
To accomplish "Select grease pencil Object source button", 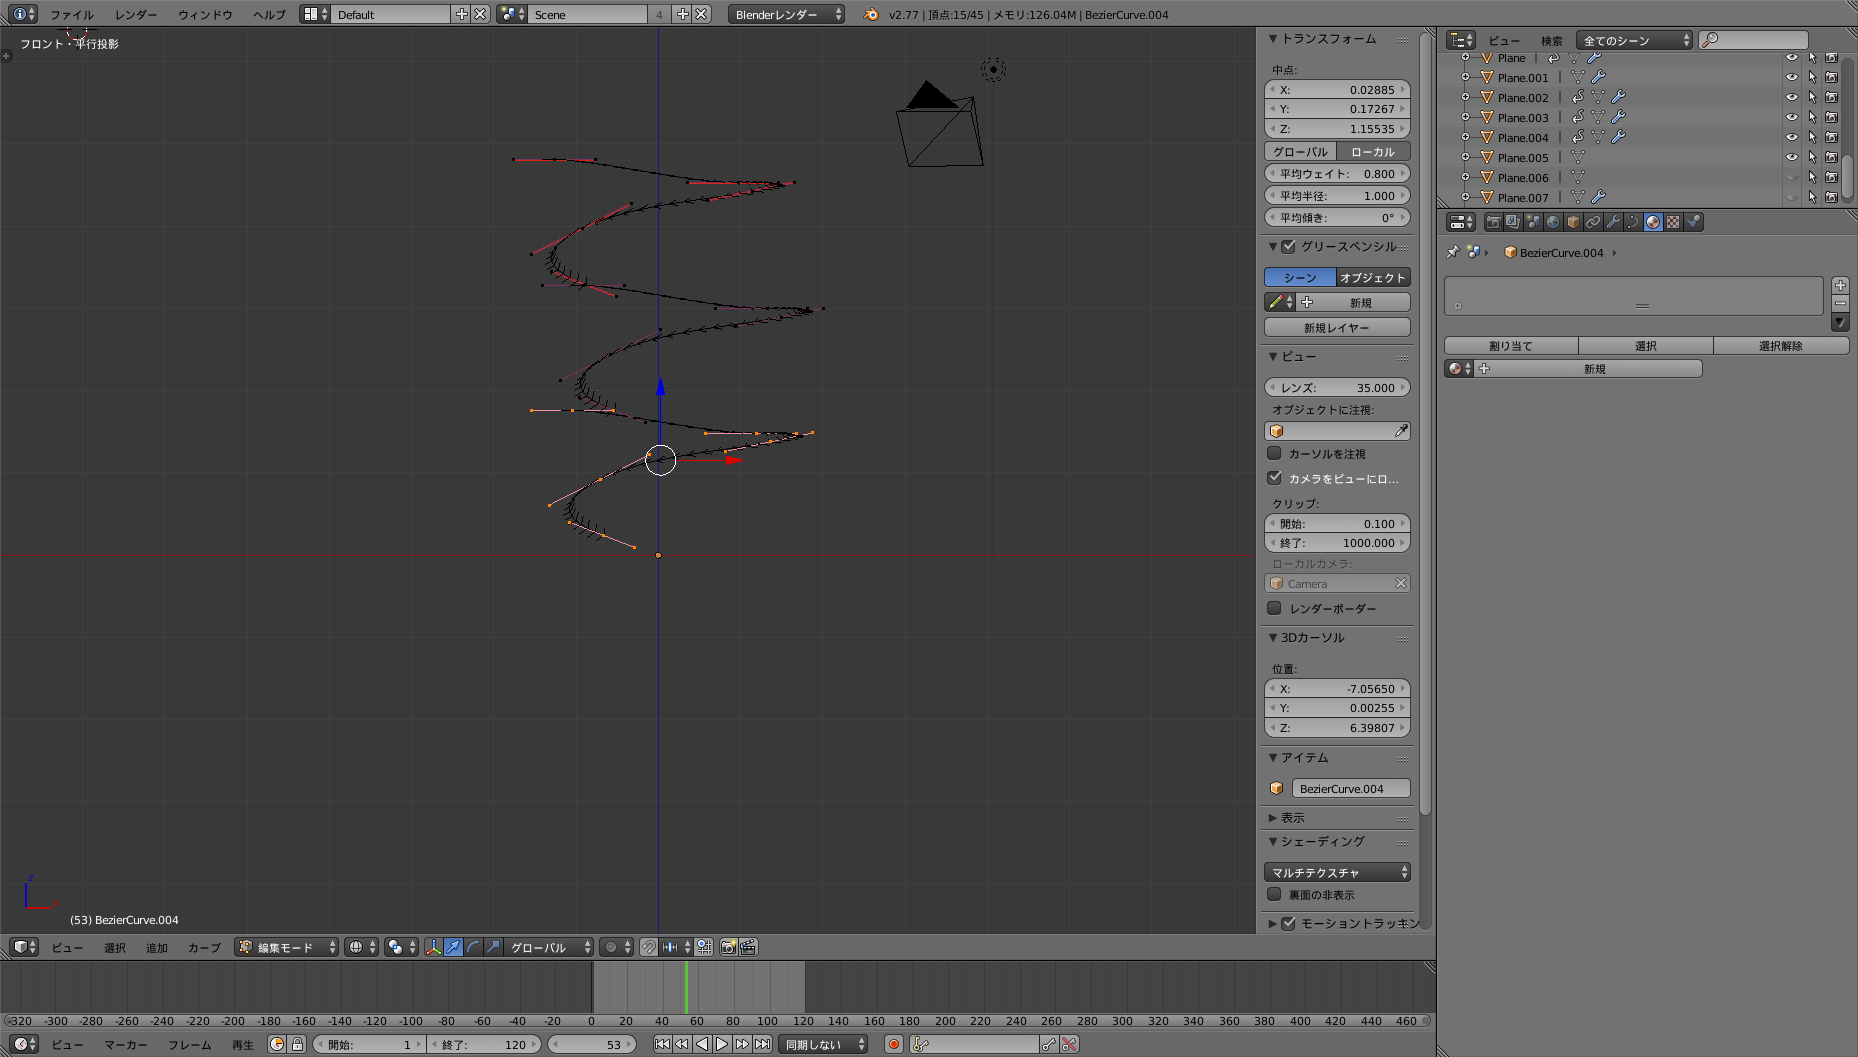I will [1373, 277].
